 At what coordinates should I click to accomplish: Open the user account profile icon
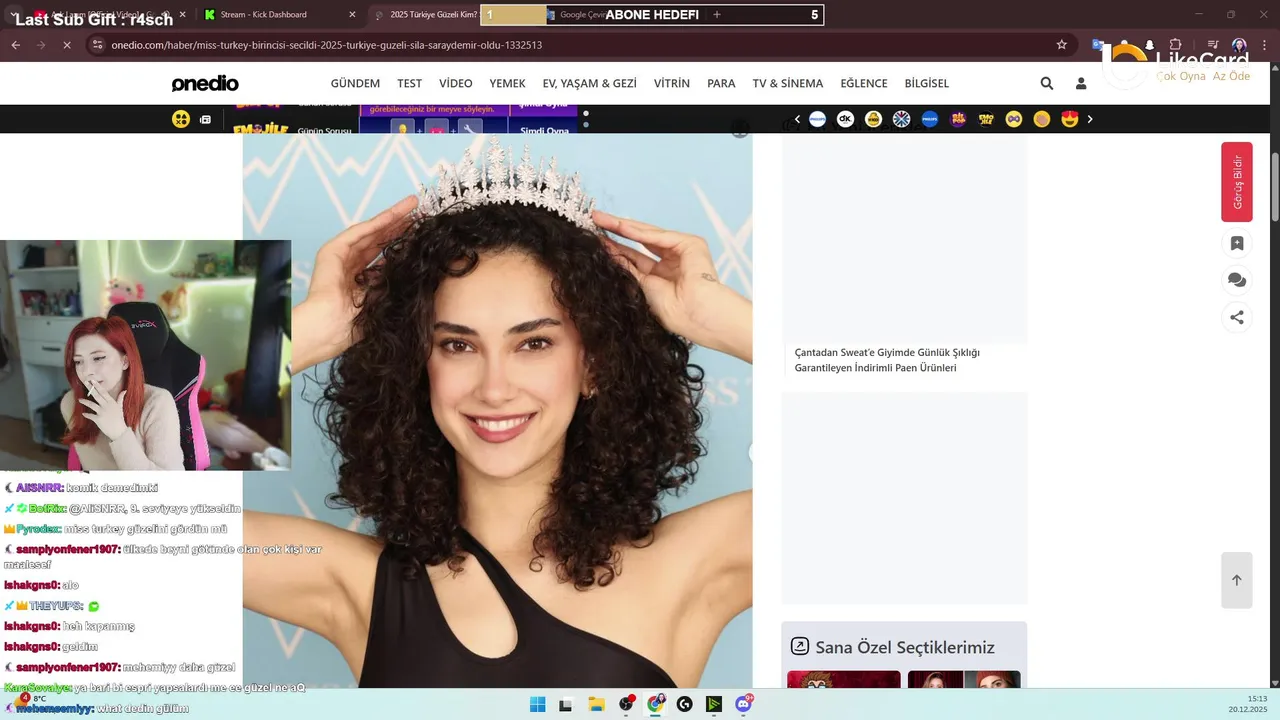coord(1081,83)
